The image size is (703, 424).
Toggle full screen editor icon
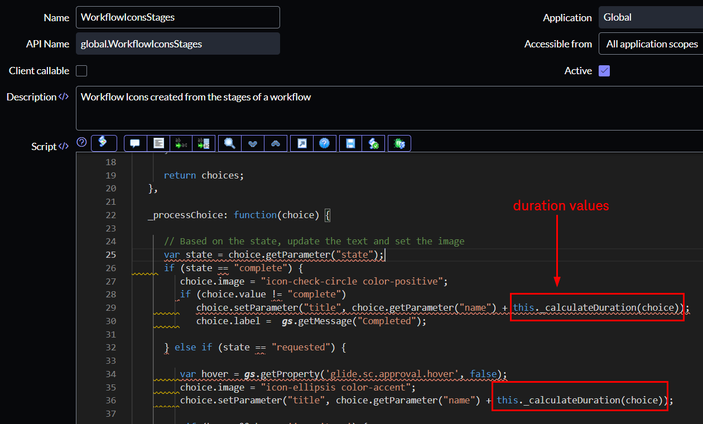click(x=303, y=145)
